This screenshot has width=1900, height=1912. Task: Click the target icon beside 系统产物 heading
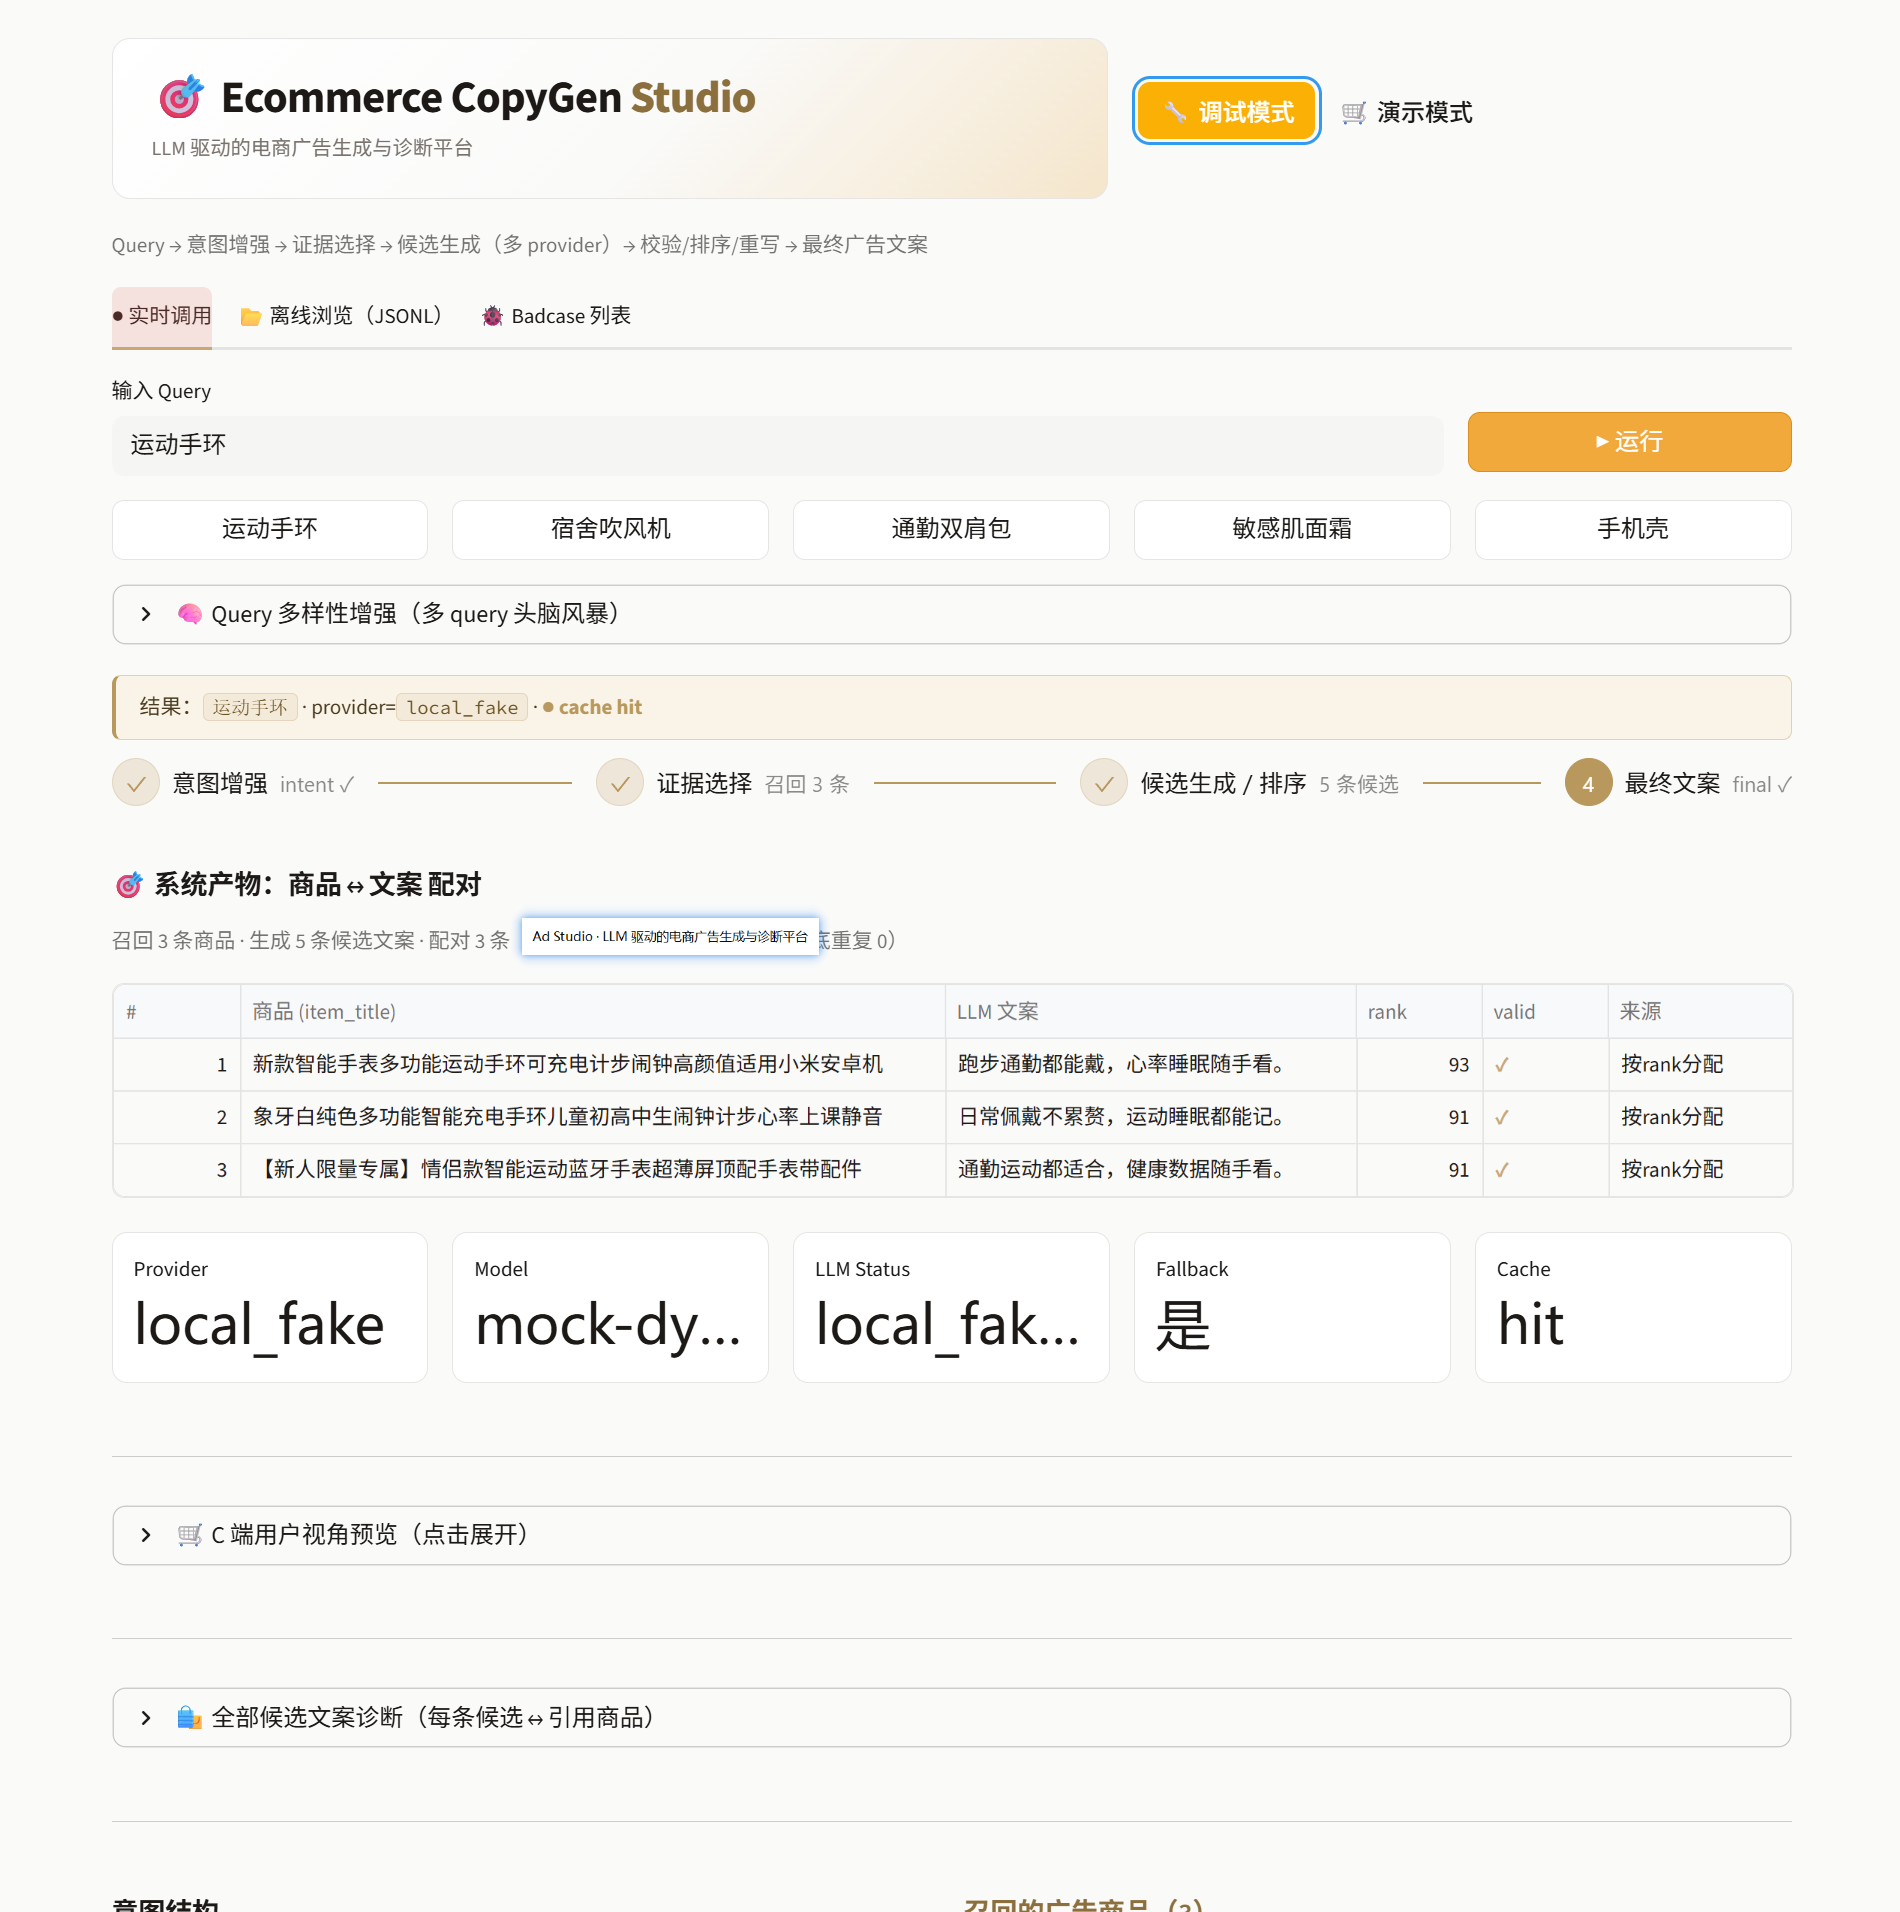coord(129,885)
